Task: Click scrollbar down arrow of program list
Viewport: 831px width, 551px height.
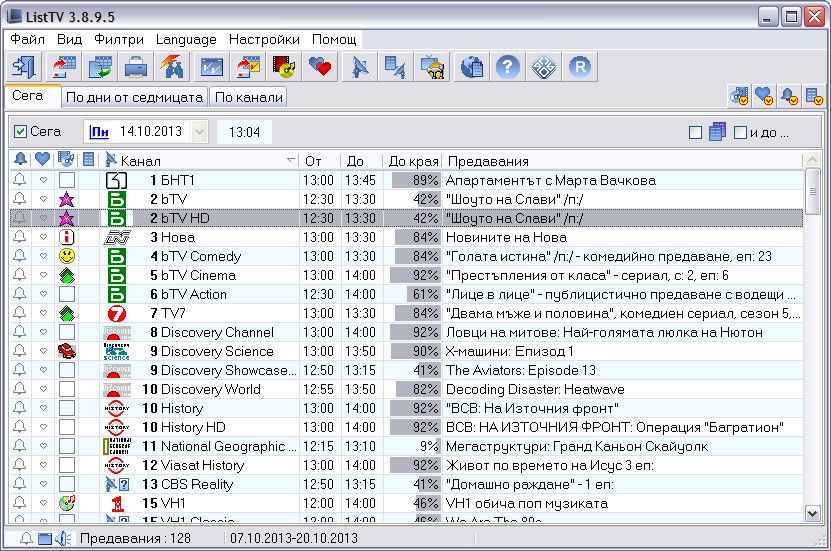Action: (812, 512)
